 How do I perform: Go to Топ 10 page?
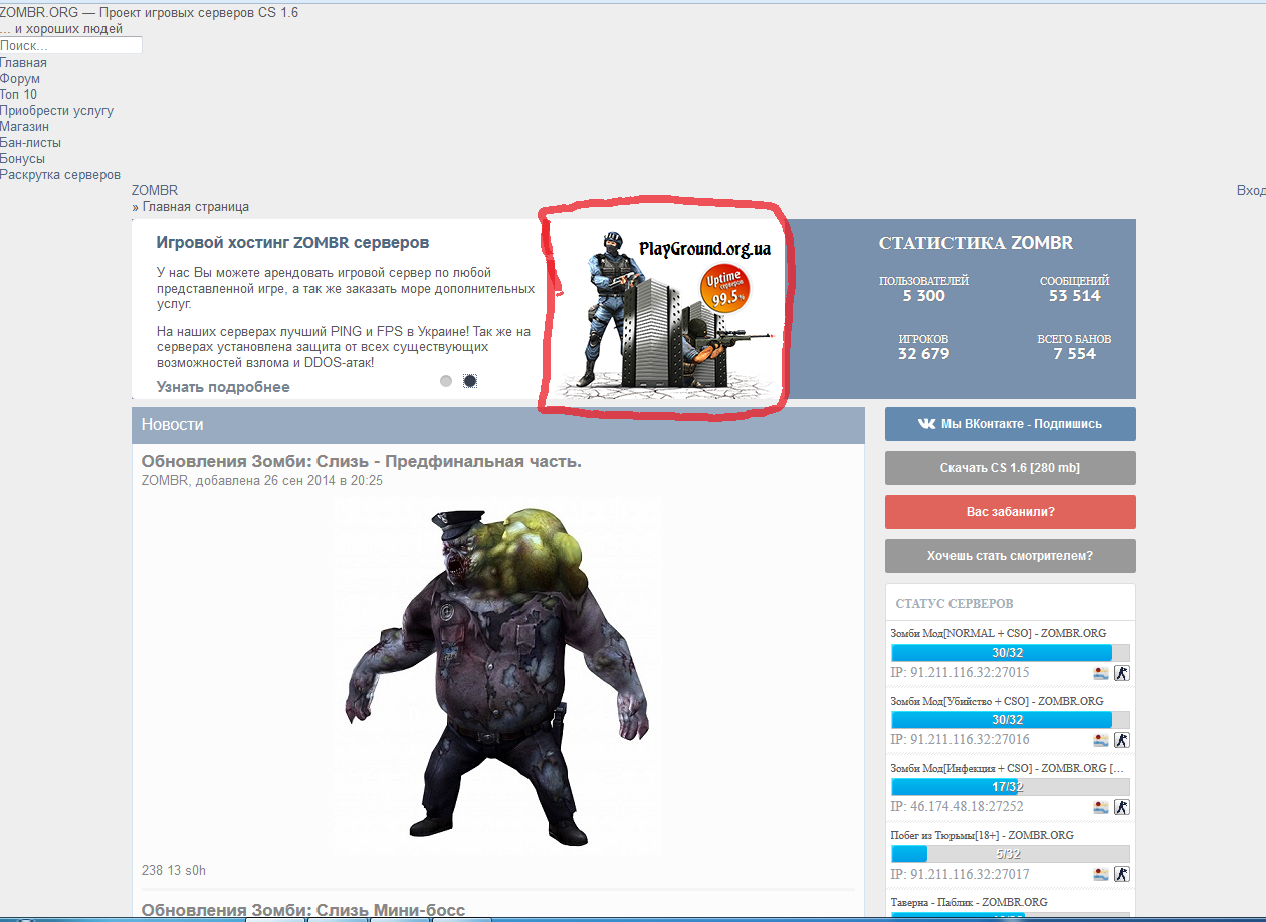click(x=18, y=95)
